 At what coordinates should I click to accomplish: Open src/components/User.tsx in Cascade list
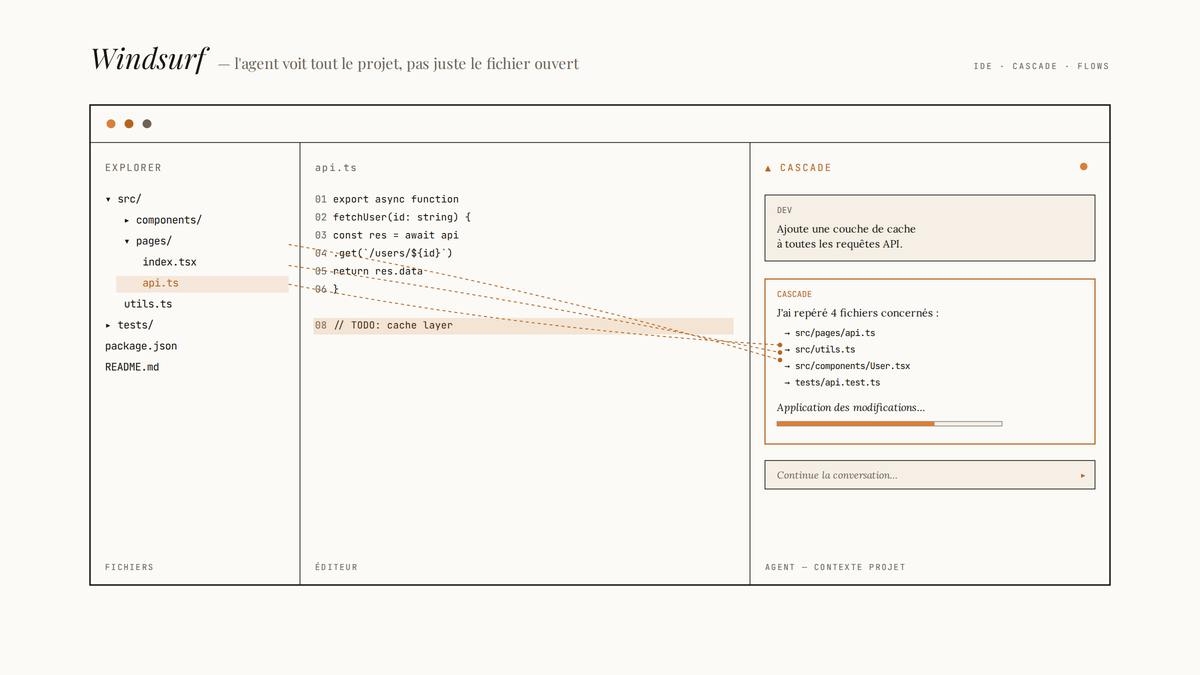(847, 366)
